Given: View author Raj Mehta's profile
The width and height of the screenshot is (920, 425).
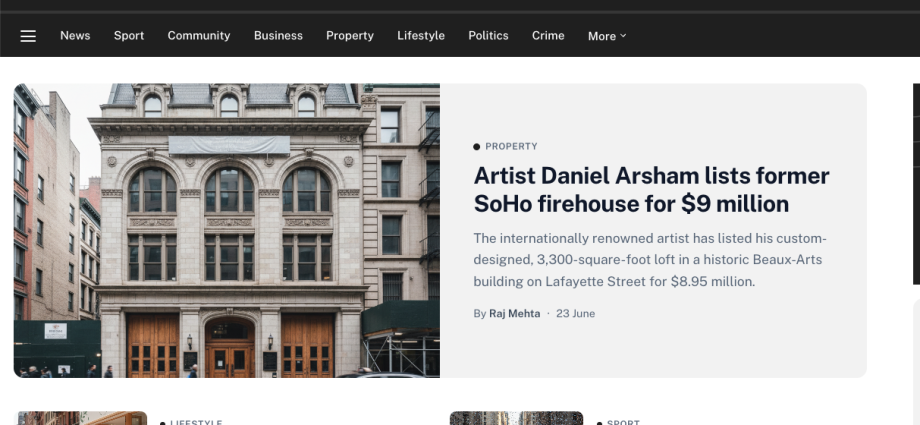Looking at the screenshot, I should point(515,313).
